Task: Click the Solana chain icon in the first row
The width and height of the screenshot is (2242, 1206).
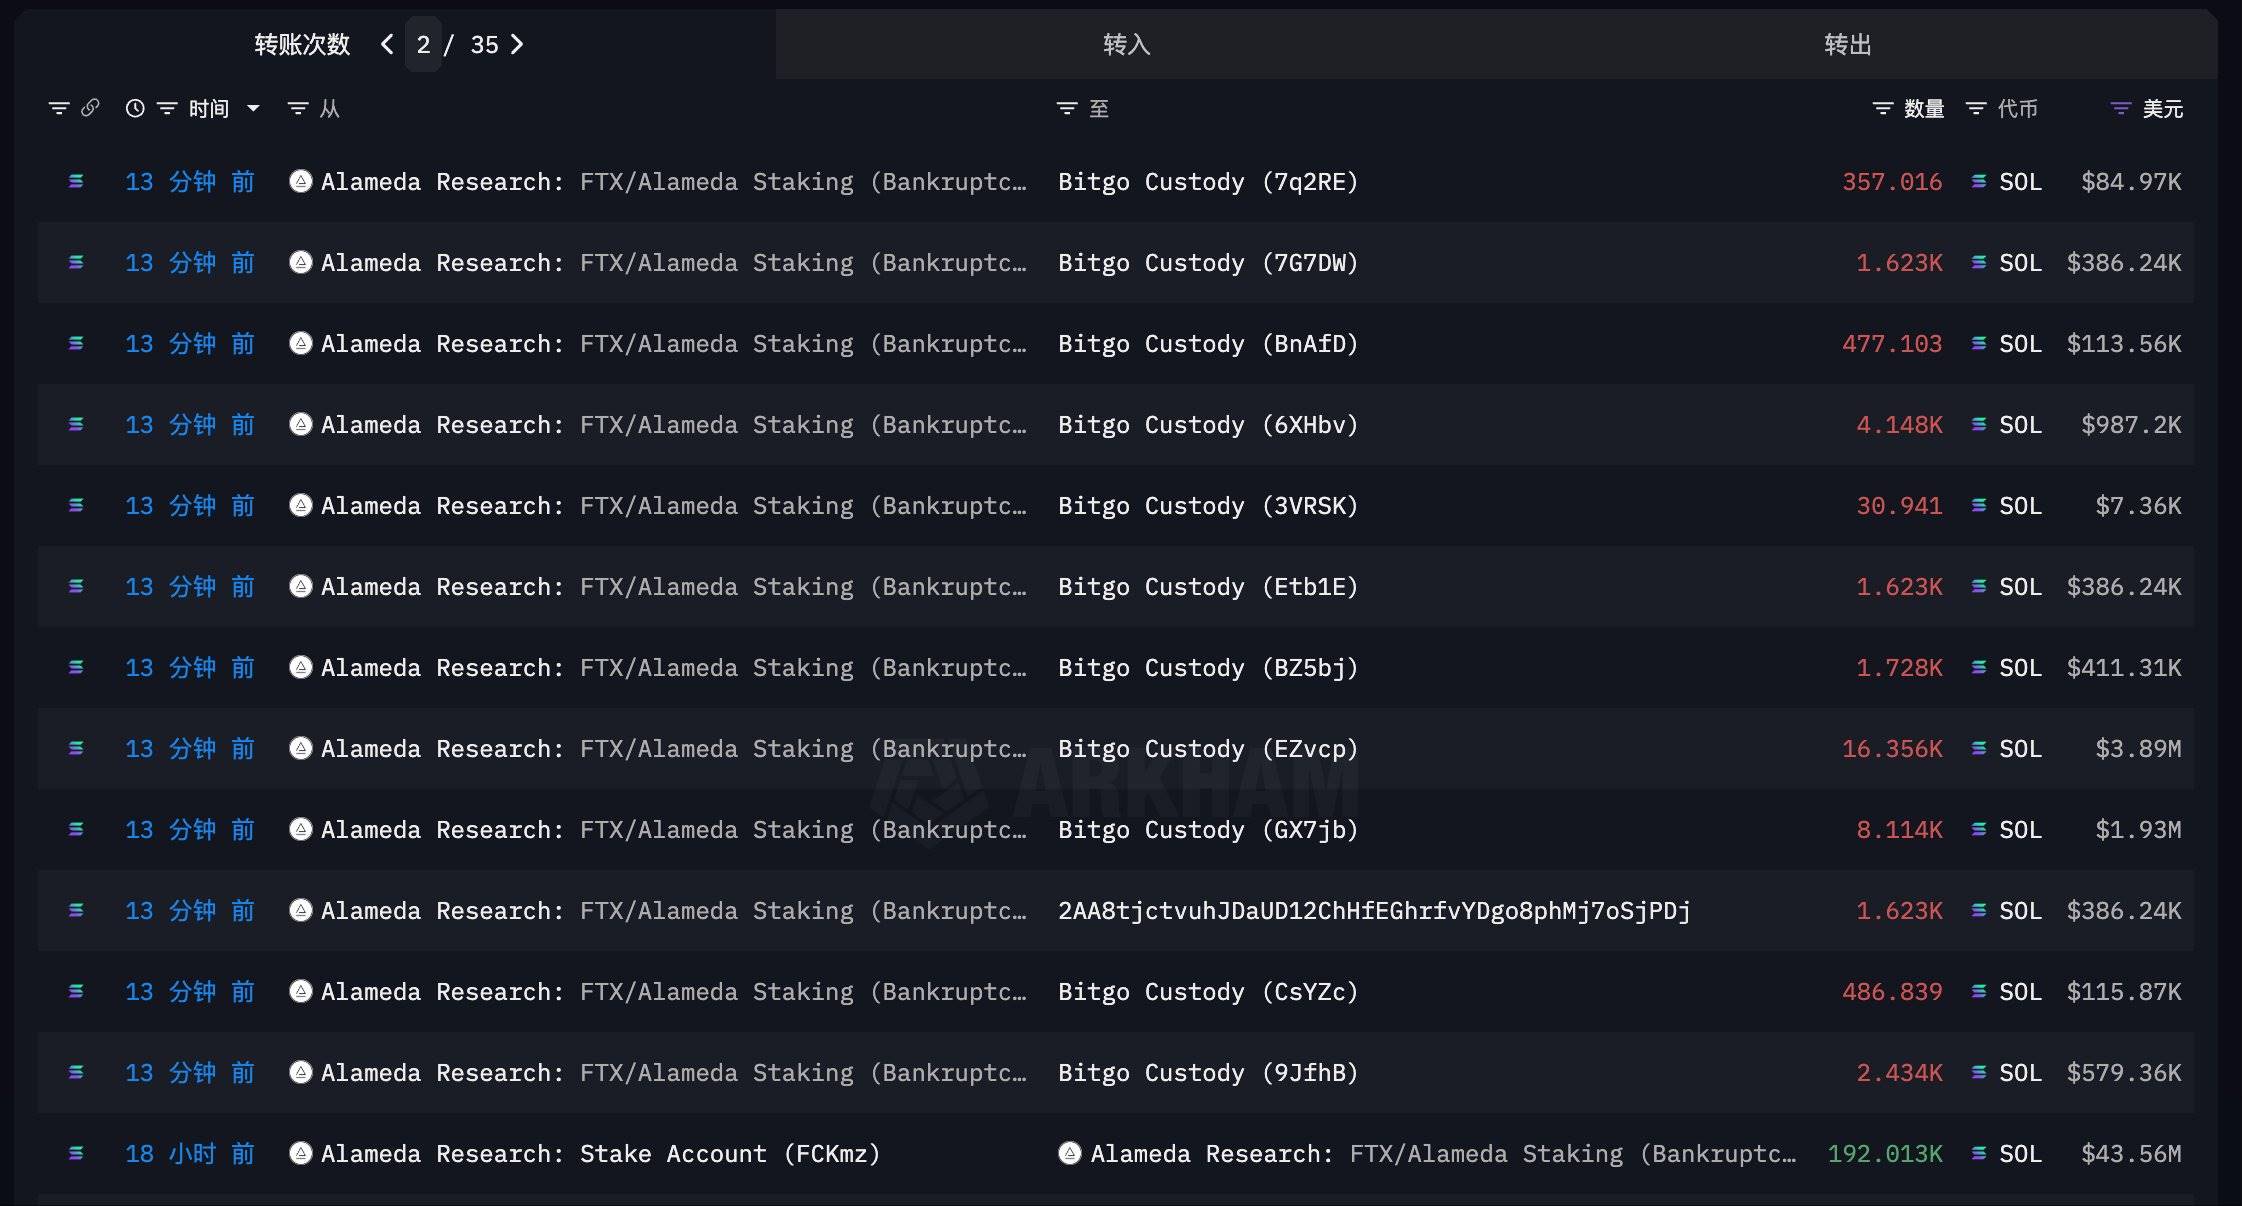Action: tap(76, 182)
